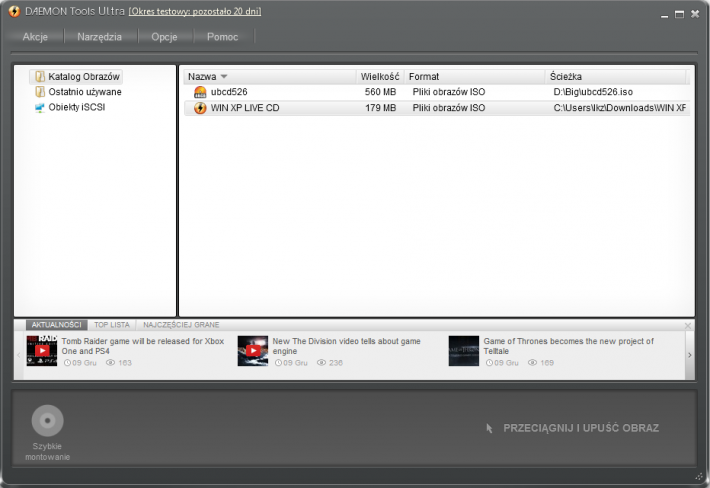The height and width of the screenshot is (488, 710).
Task: Minimize the DAEMON Tools window
Action: coord(664,15)
